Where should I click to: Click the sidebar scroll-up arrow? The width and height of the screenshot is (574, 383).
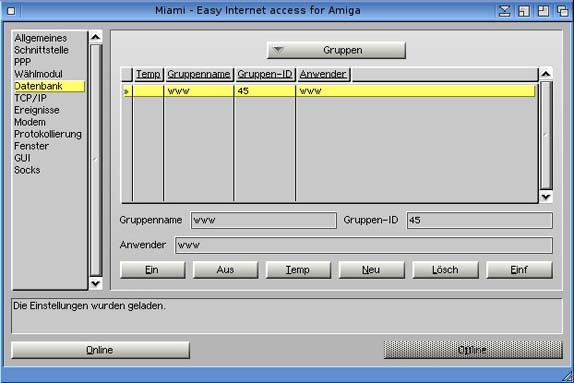click(x=96, y=37)
